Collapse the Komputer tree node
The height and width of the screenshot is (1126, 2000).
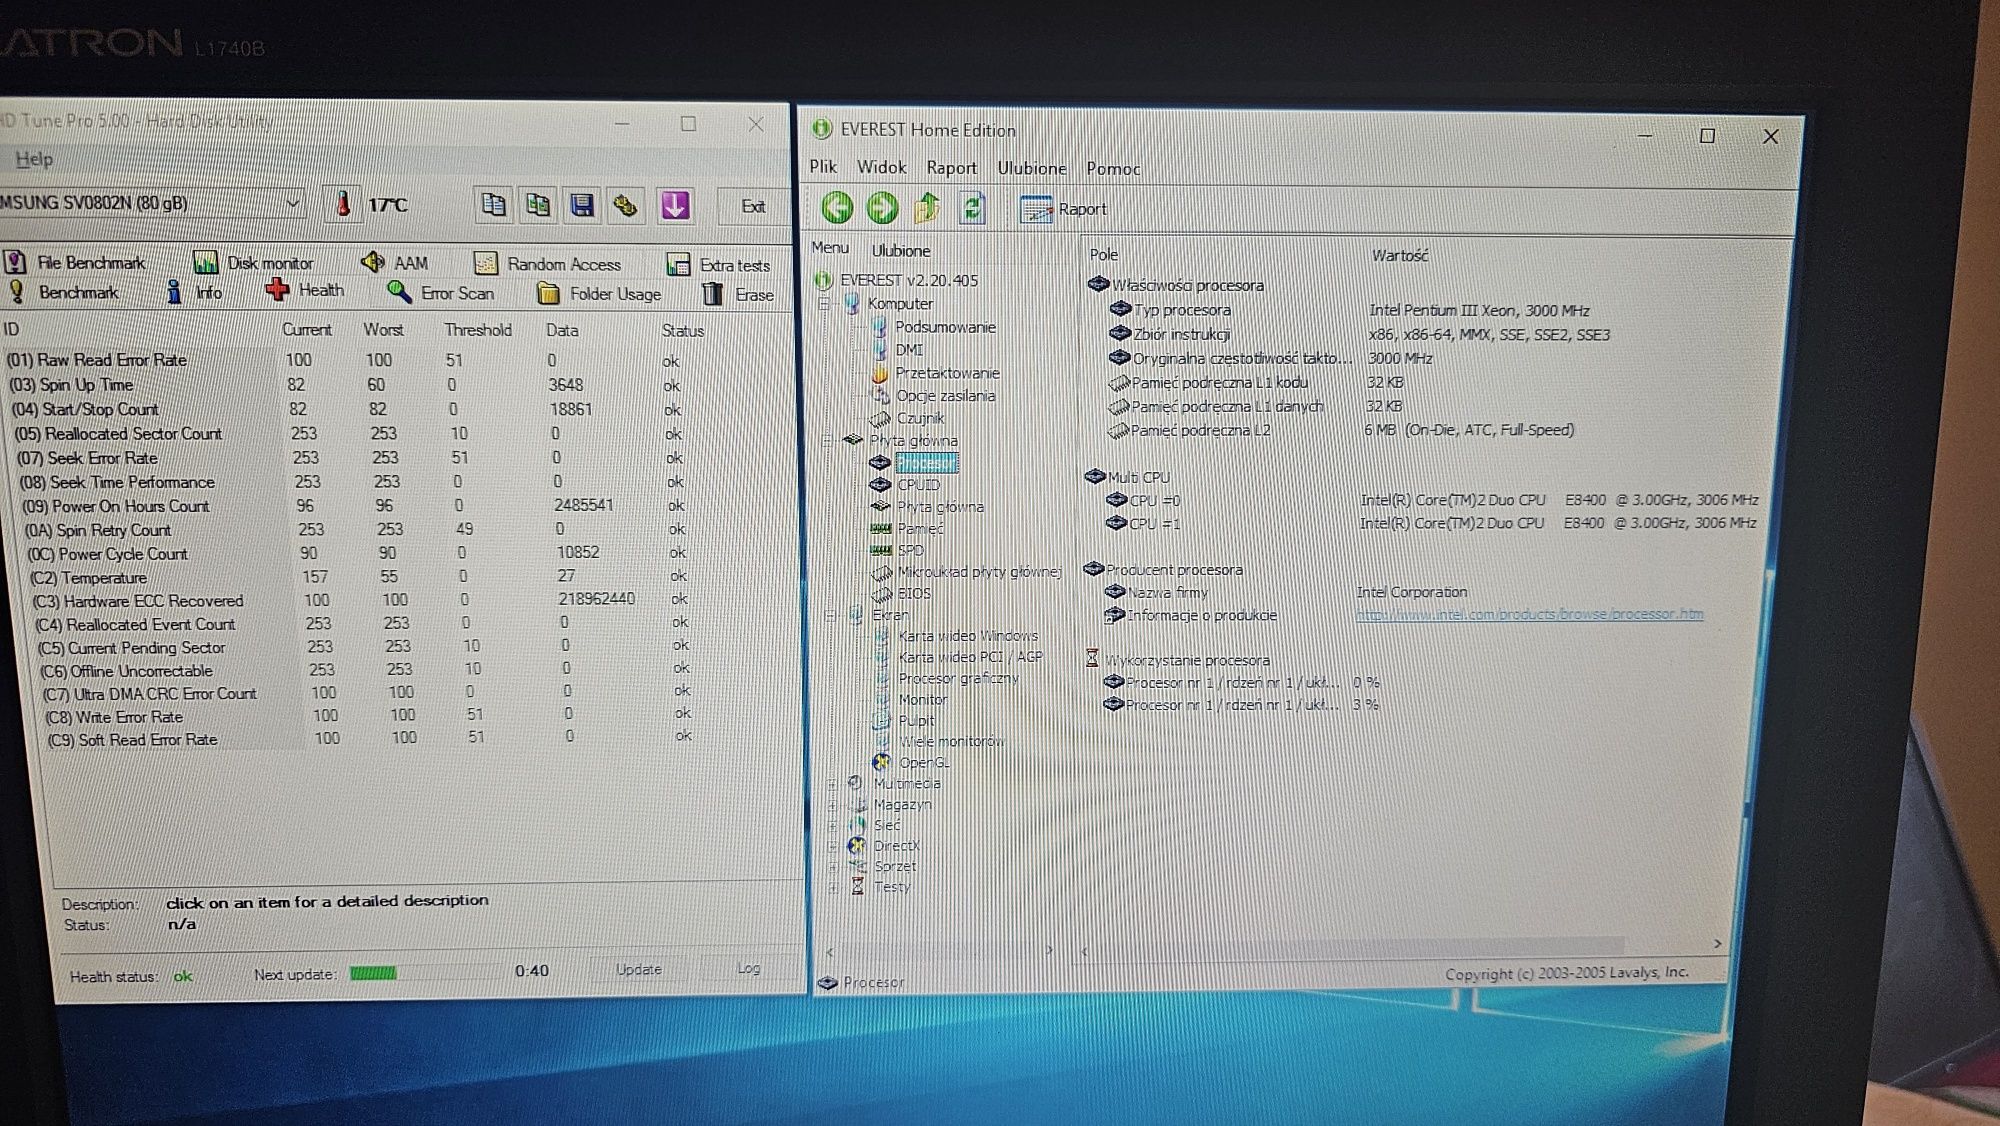tap(825, 303)
